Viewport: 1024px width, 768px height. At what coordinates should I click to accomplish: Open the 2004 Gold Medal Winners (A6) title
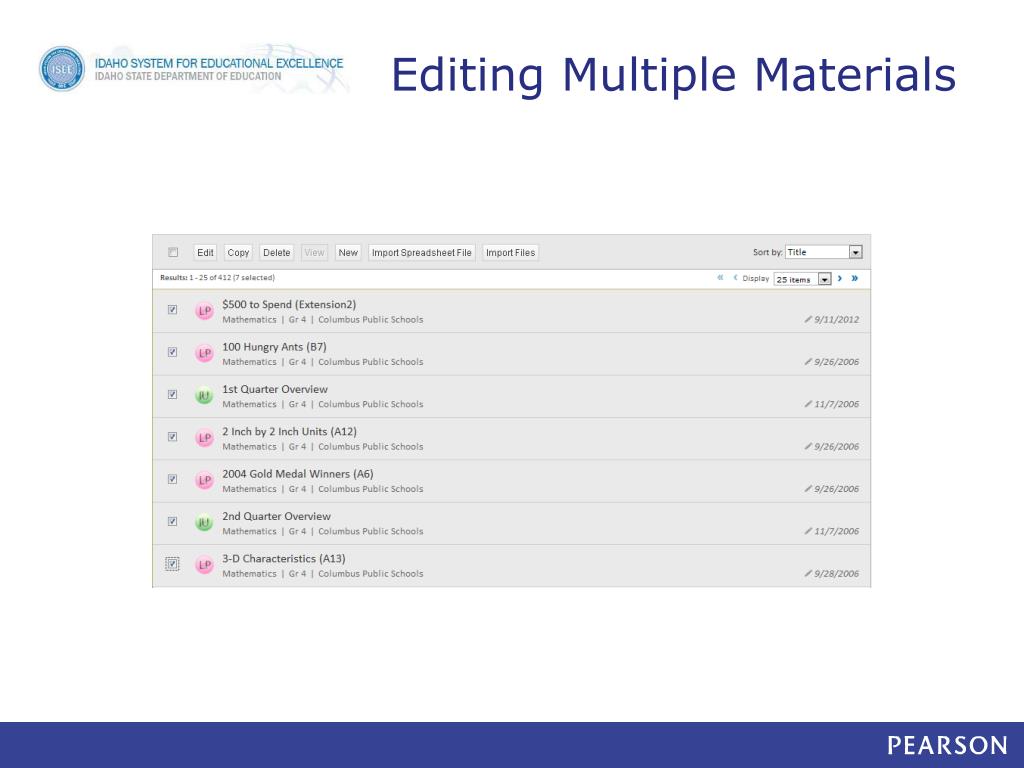[x=298, y=474]
